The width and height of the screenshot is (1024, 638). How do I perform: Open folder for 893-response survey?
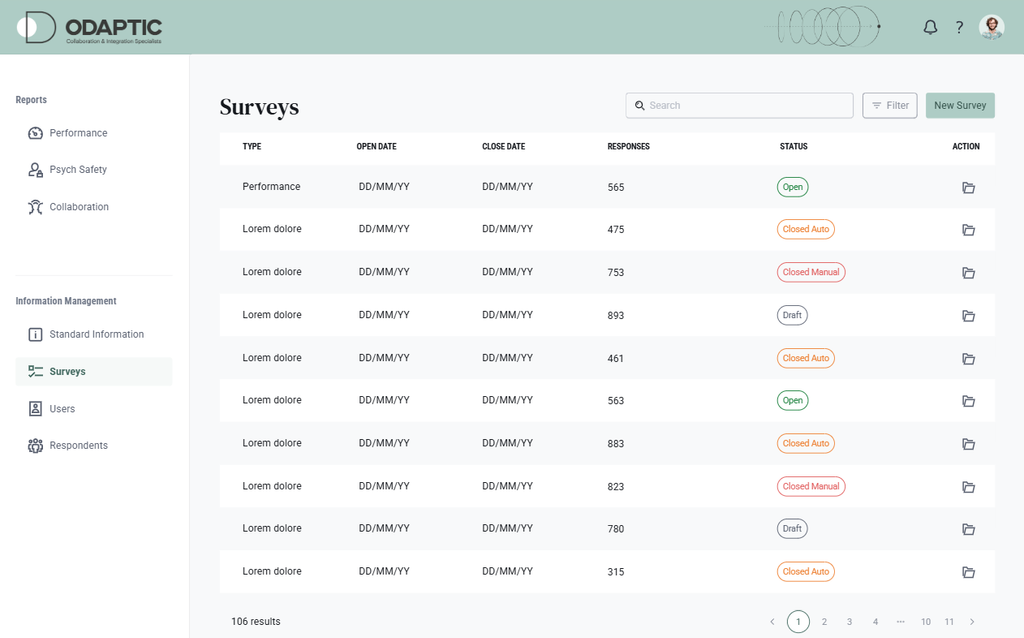pyautogui.click(x=968, y=316)
